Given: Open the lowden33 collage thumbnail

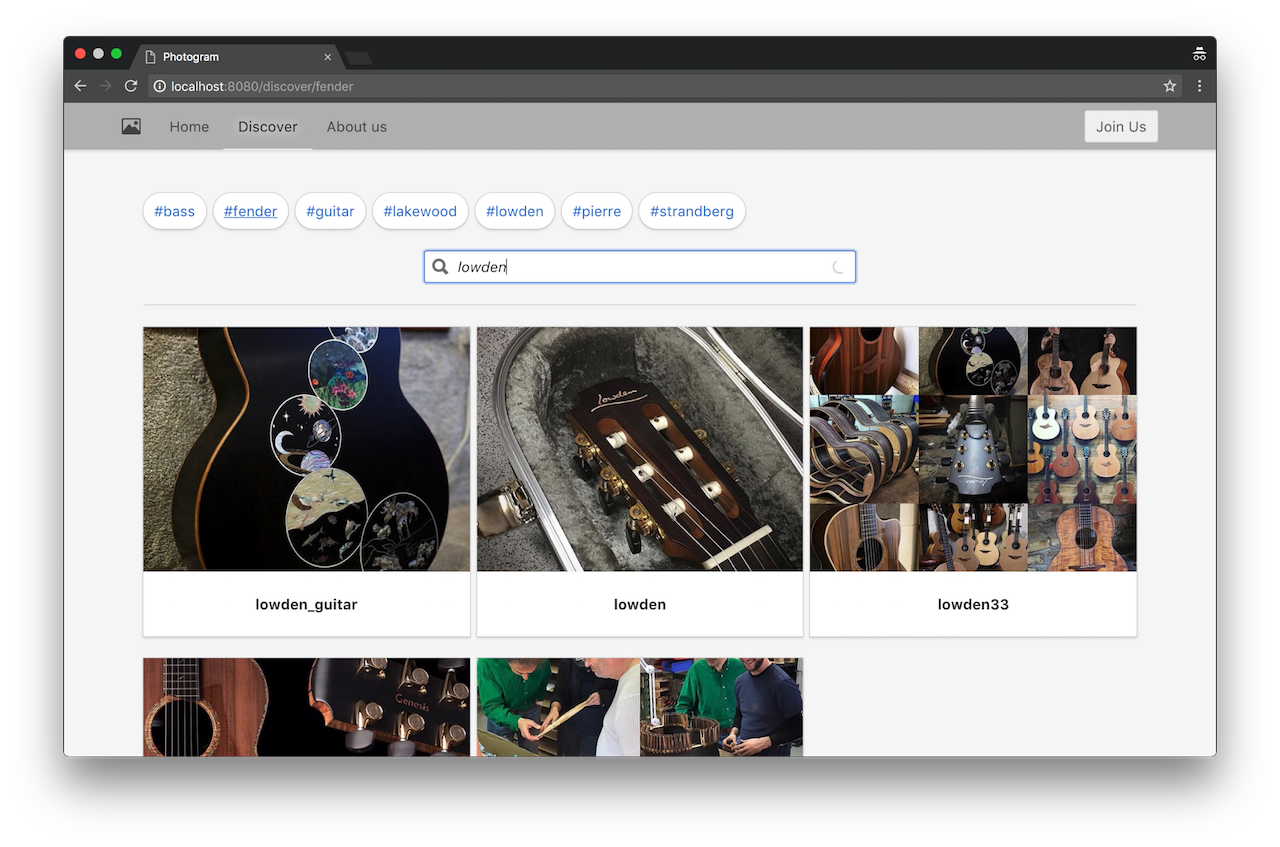Looking at the screenshot, I should click(973, 449).
